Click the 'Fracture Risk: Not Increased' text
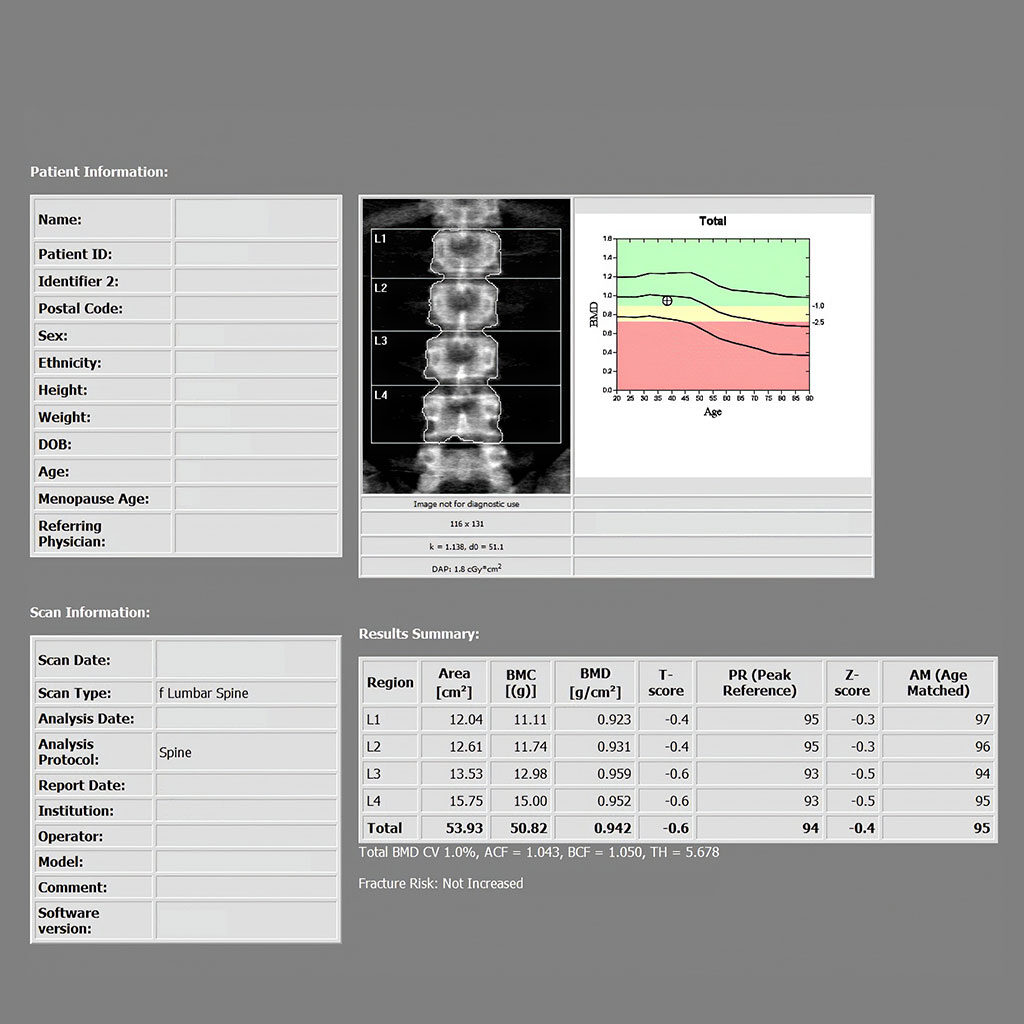Screen dimensions: 1024x1024 click(441, 883)
